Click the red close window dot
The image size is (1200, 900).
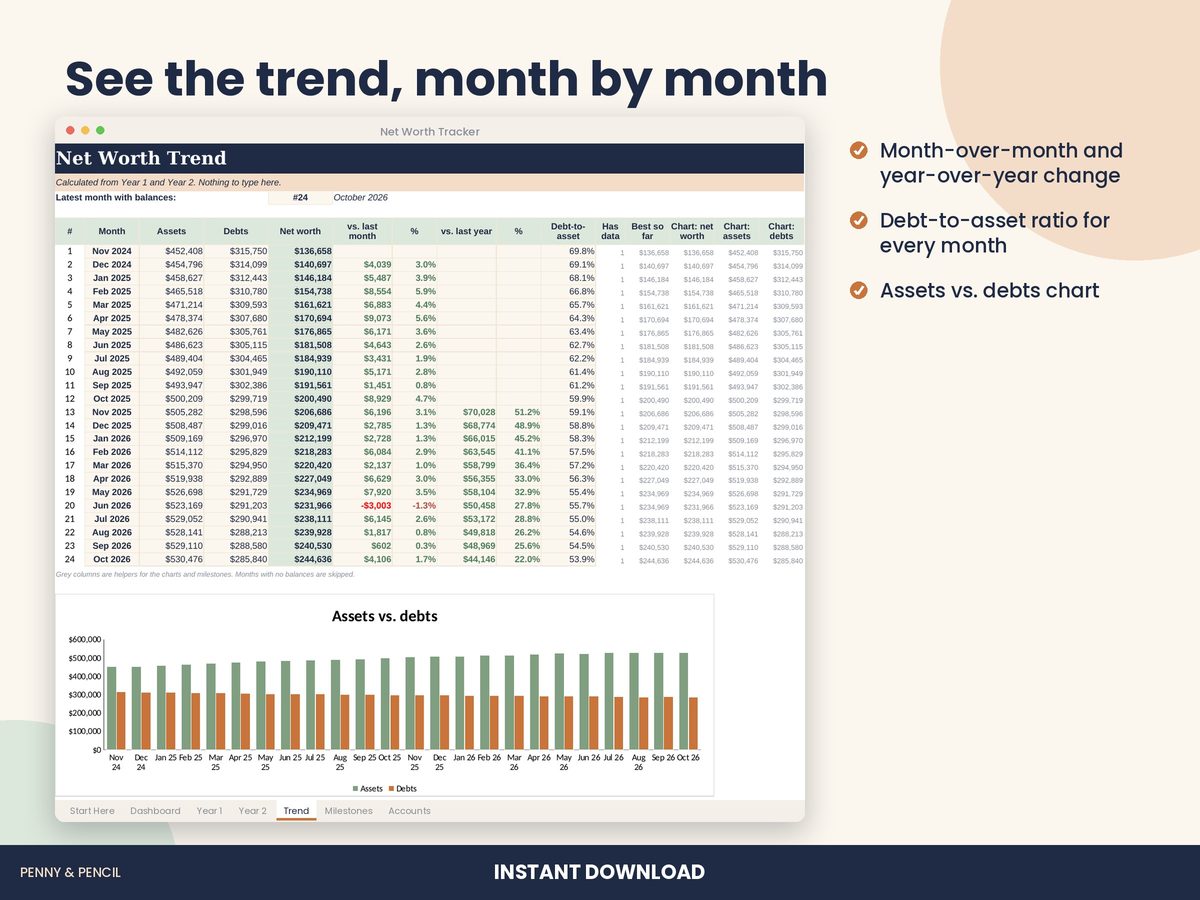(x=70, y=131)
